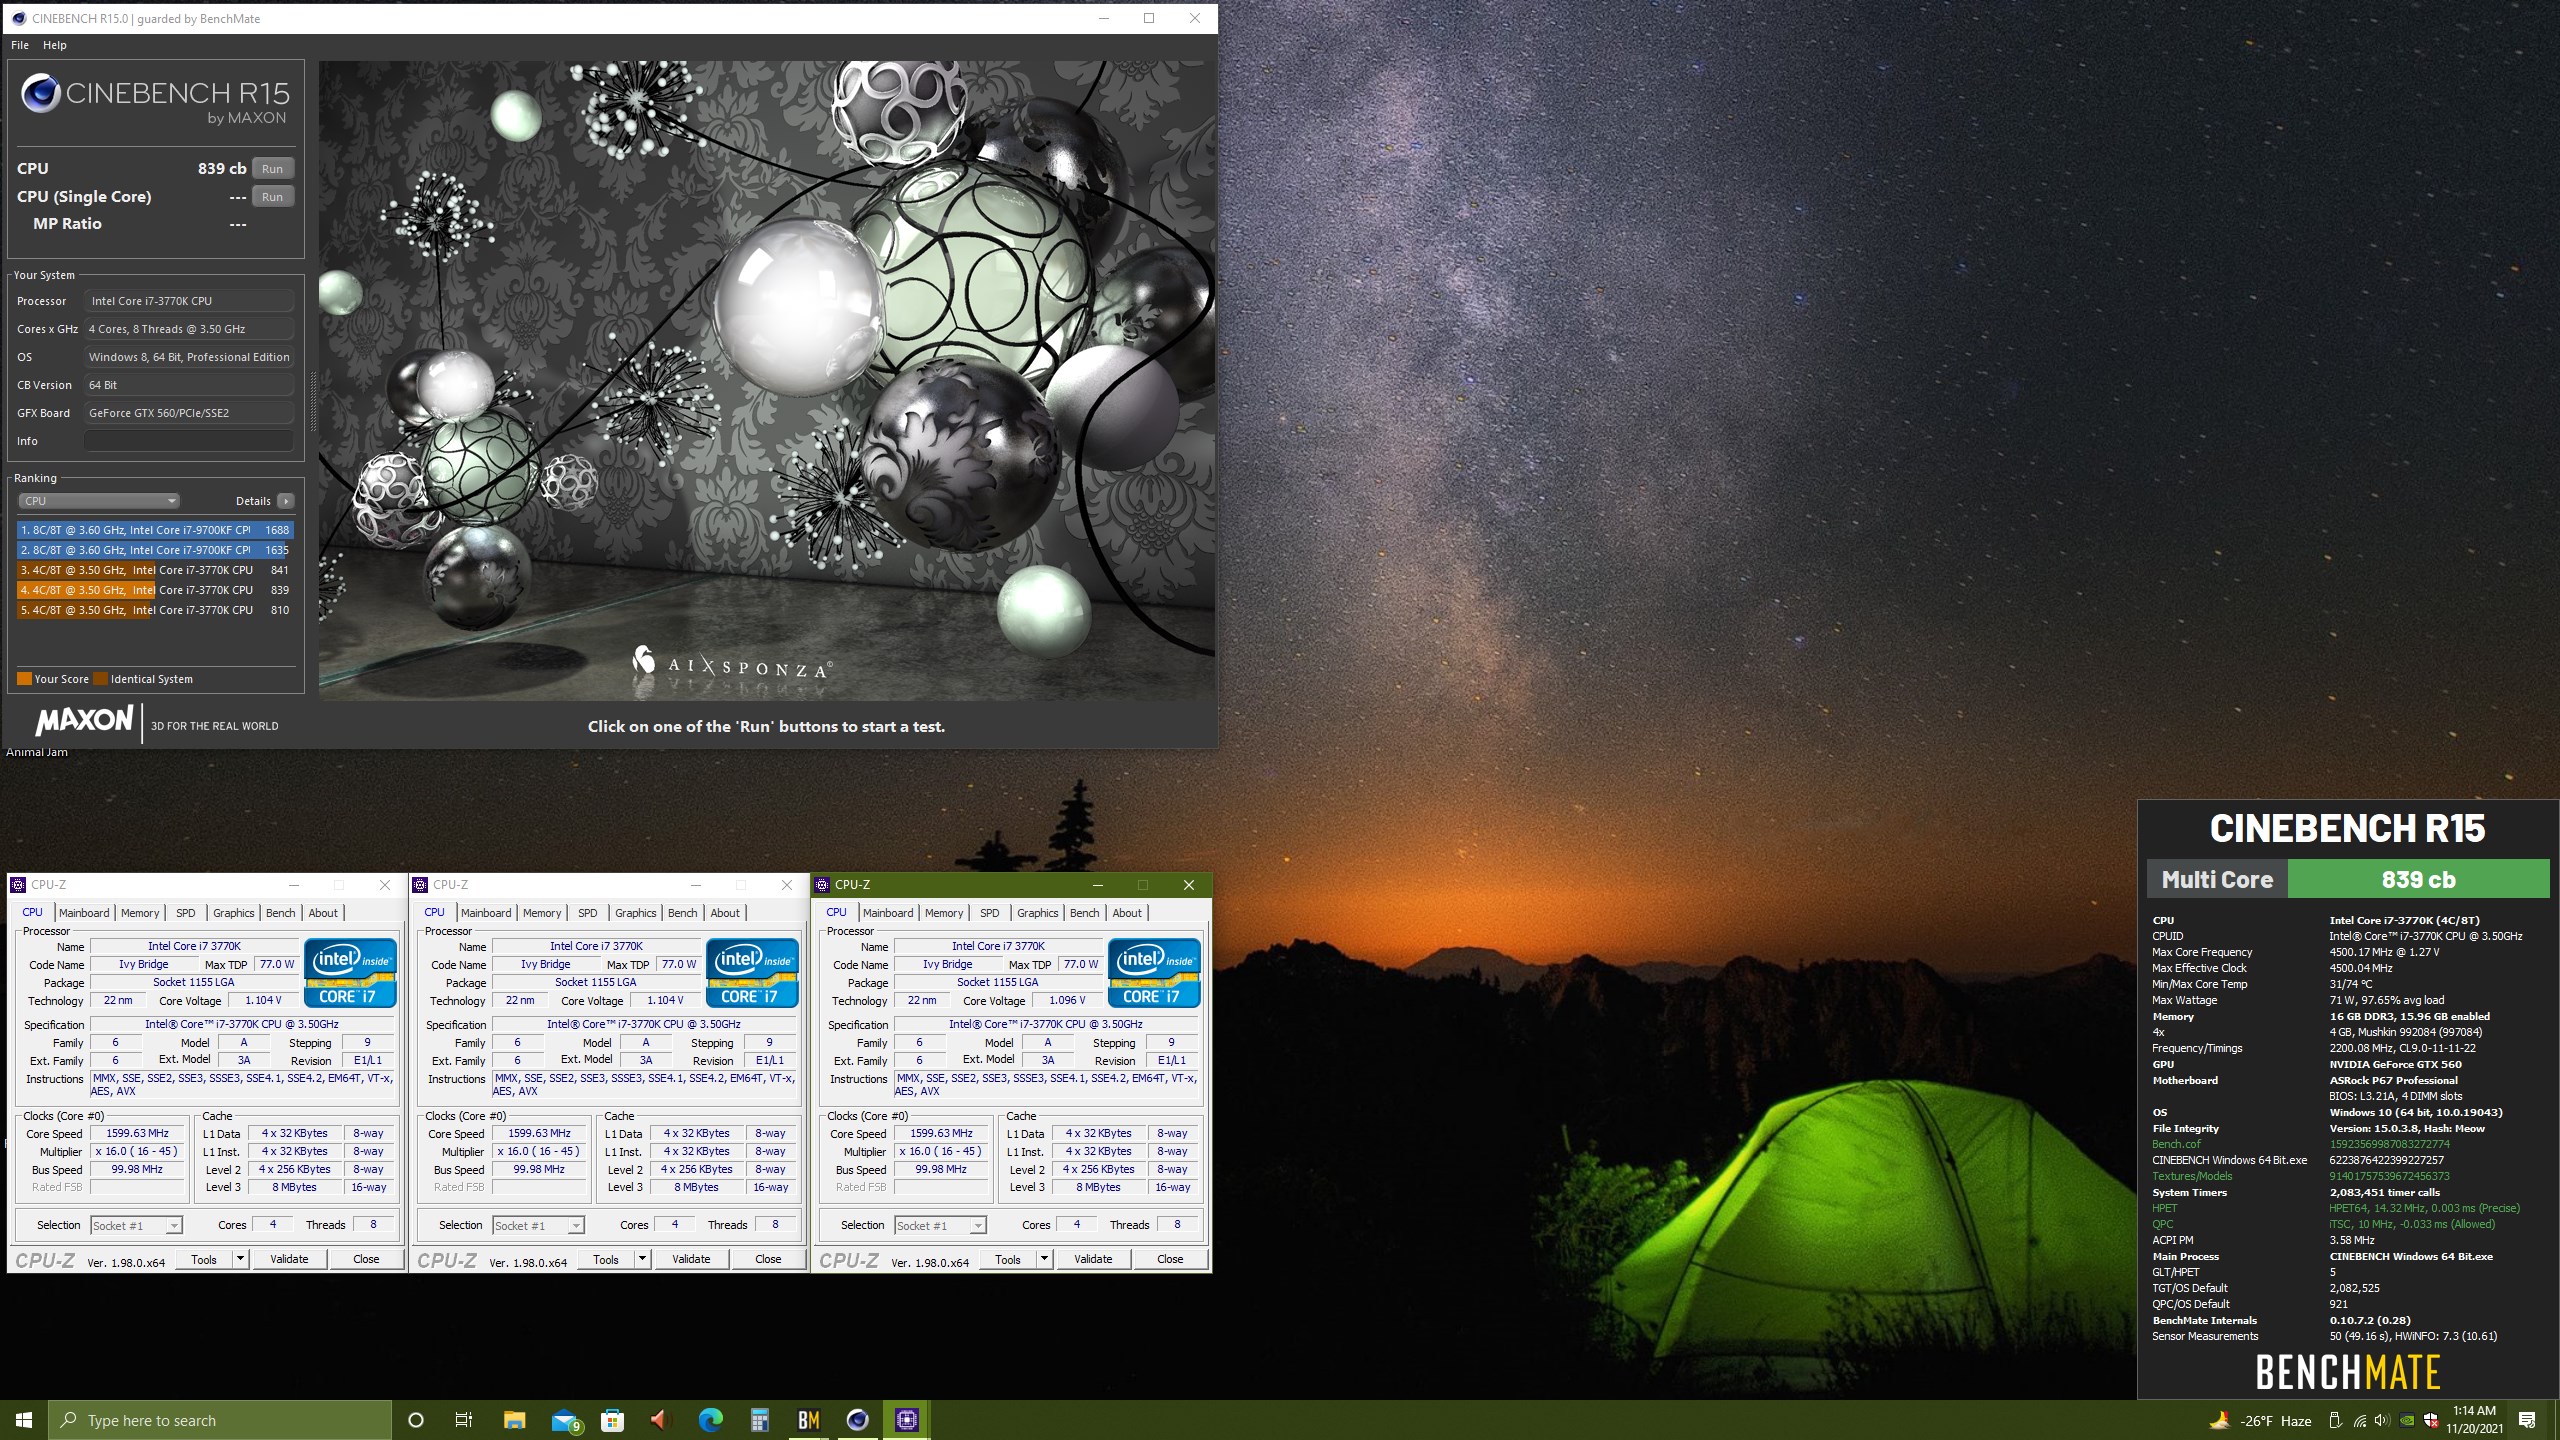The height and width of the screenshot is (1440, 2560).
Task: Select the i7-3770K ranking row scoring 841
Action: [155, 570]
